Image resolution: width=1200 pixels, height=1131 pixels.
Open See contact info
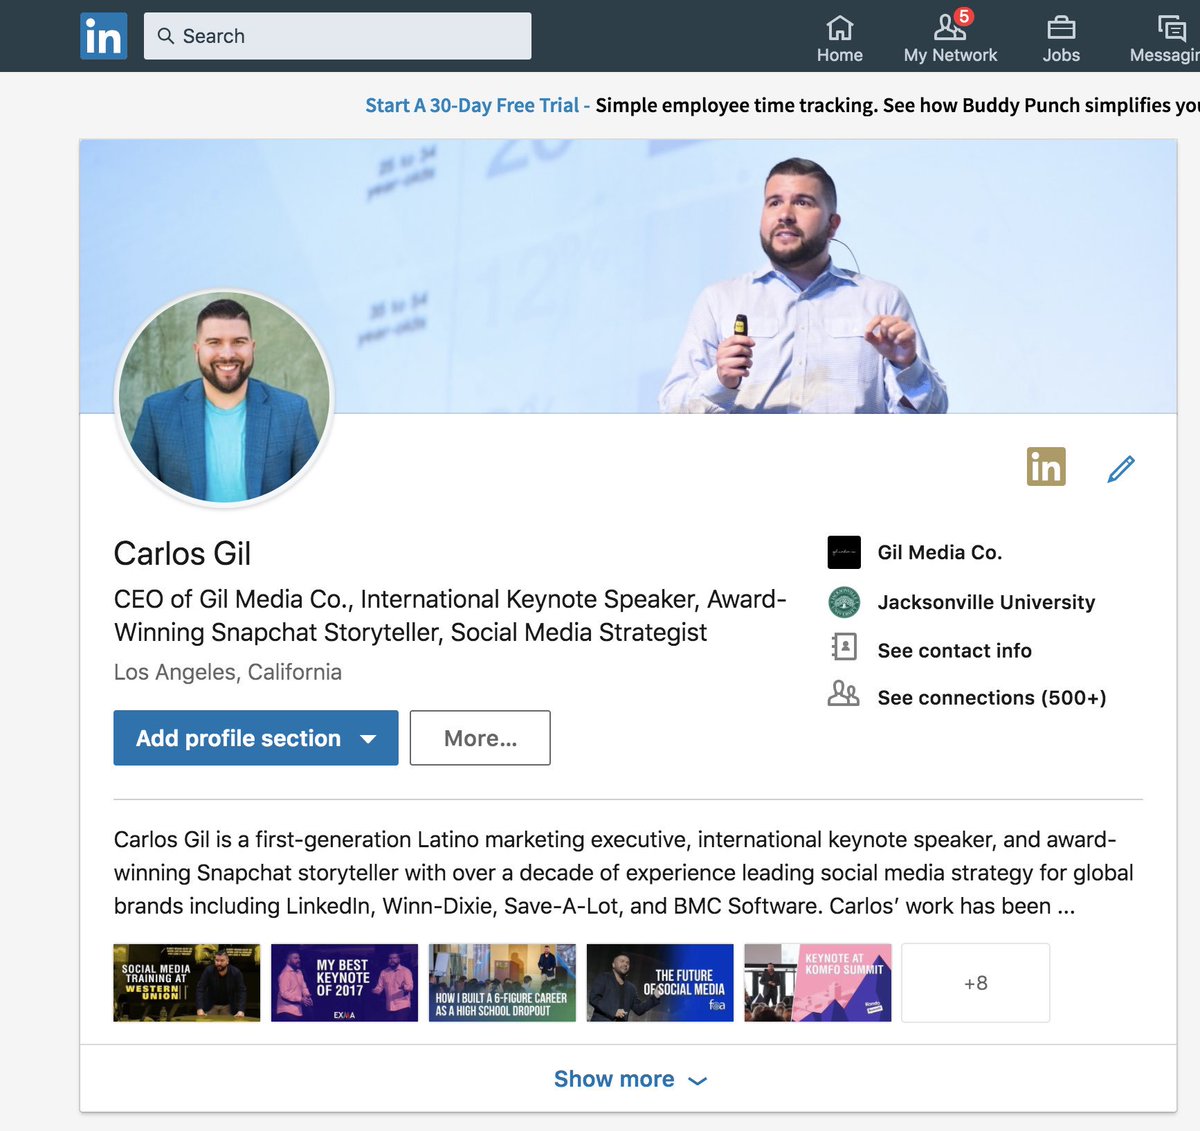coord(955,650)
